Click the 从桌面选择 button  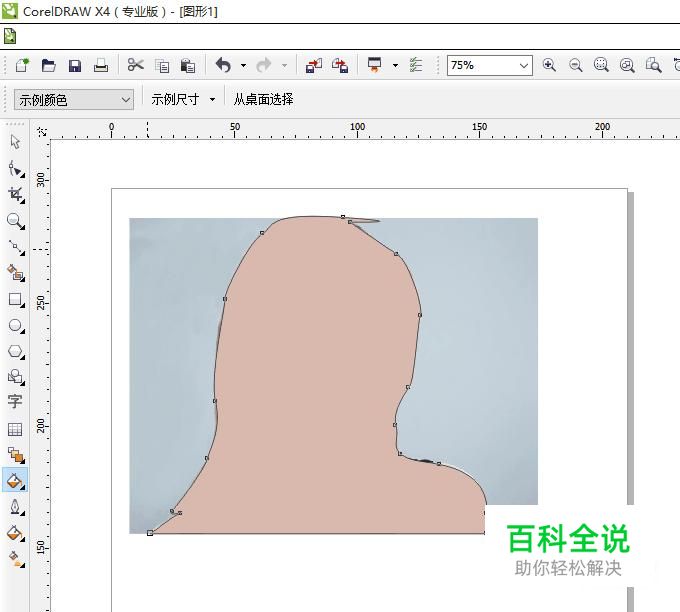coord(263,100)
